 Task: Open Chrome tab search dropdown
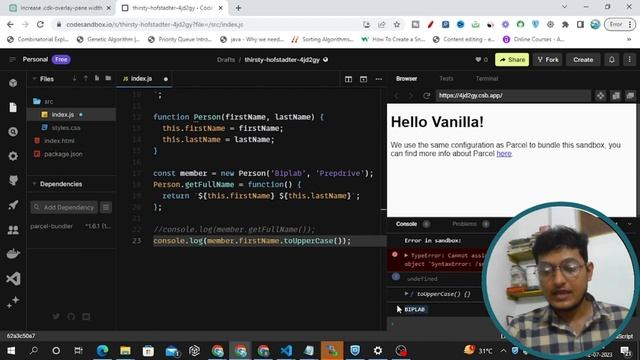point(564,7)
